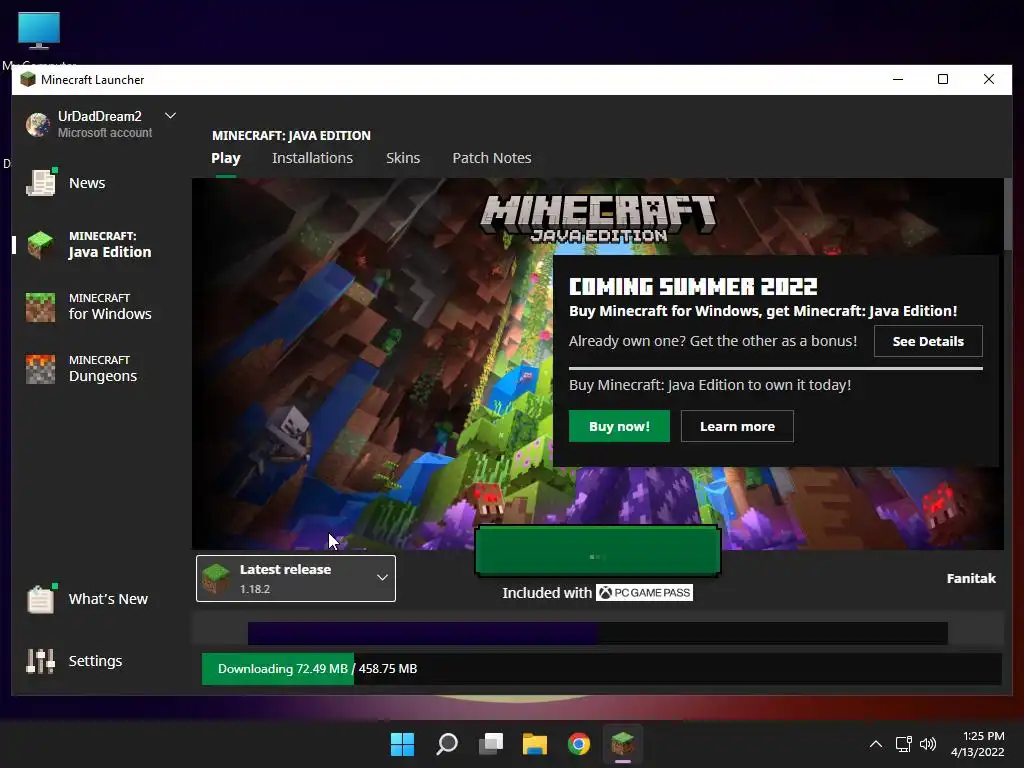Click the Settings label in sidebar
The width and height of the screenshot is (1024, 768).
tap(95, 661)
